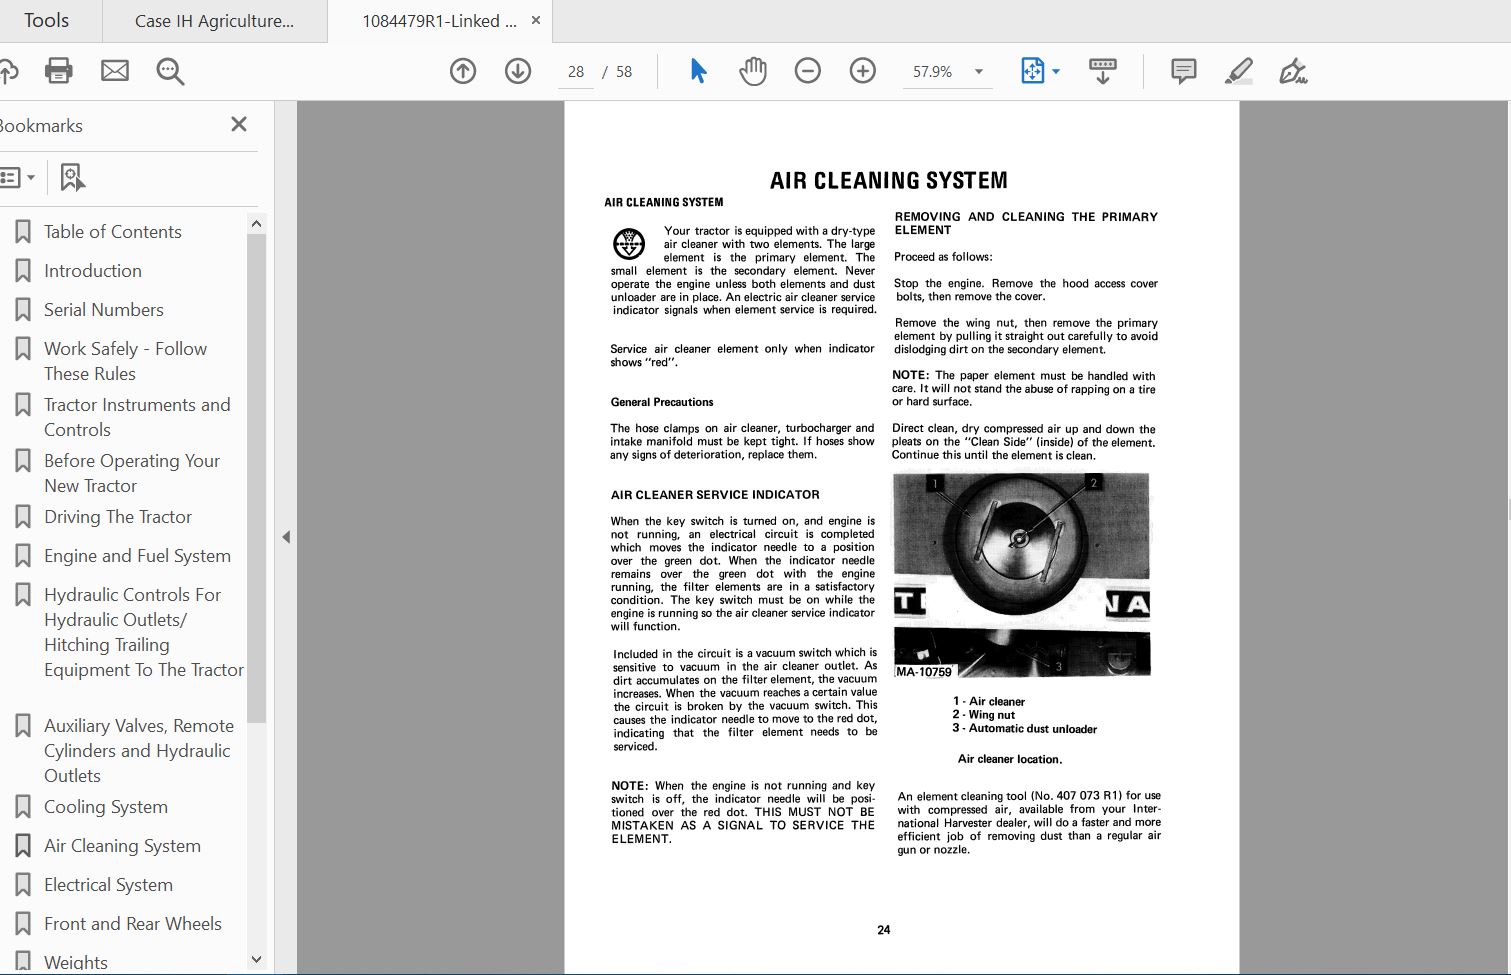Click the scrolling page display icon
Image resolution: width=1511 pixels, height=975 pixels.
(x=1102, y=70)
